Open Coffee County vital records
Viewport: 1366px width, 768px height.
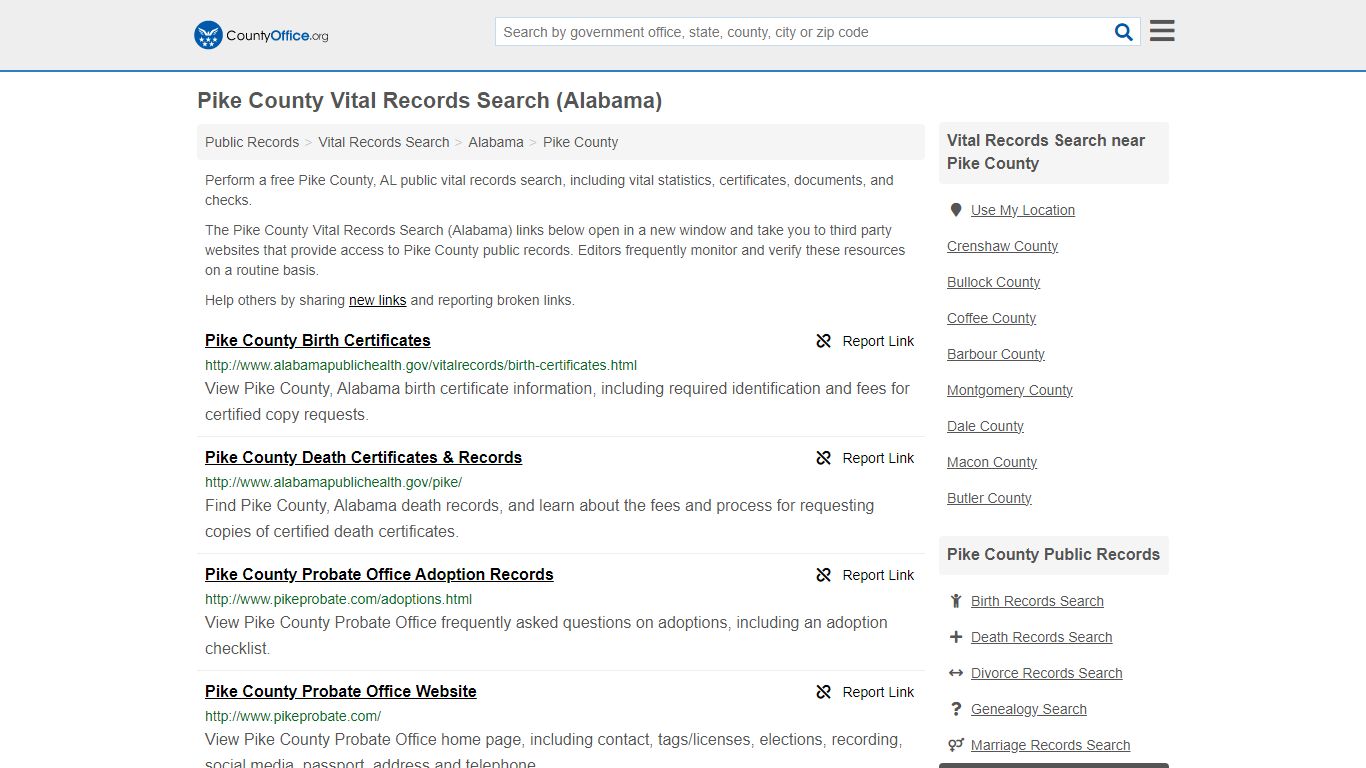click(991, 318)
